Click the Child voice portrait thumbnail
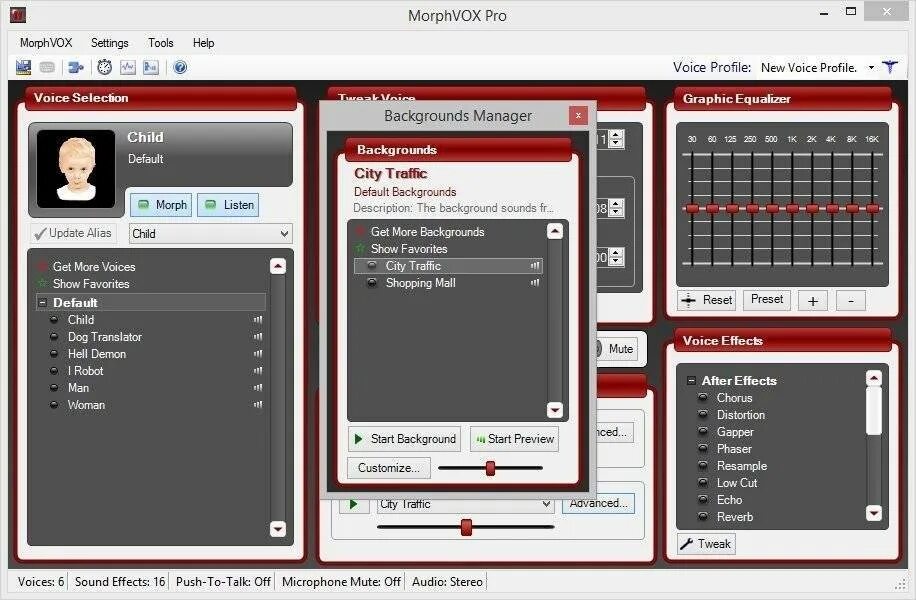Screen dimensions: 916x600 click(x=76, y=169)
